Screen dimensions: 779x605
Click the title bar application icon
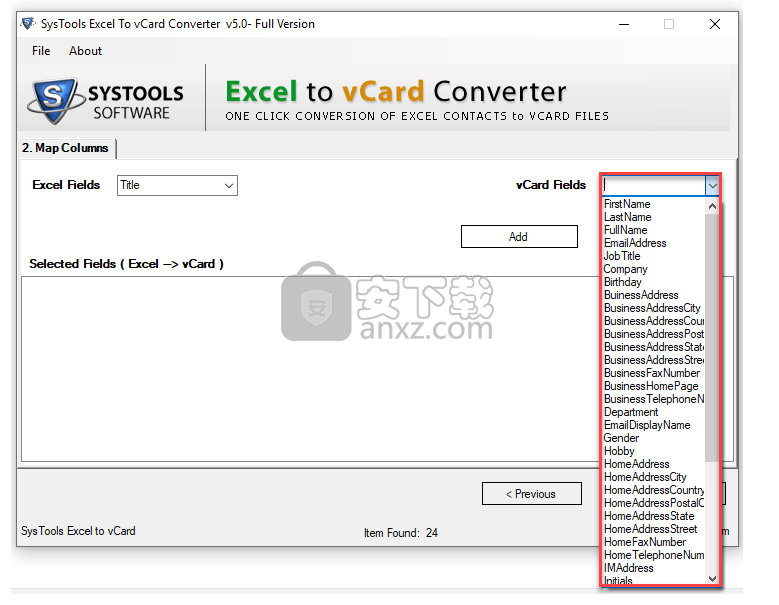click(28, 23)
